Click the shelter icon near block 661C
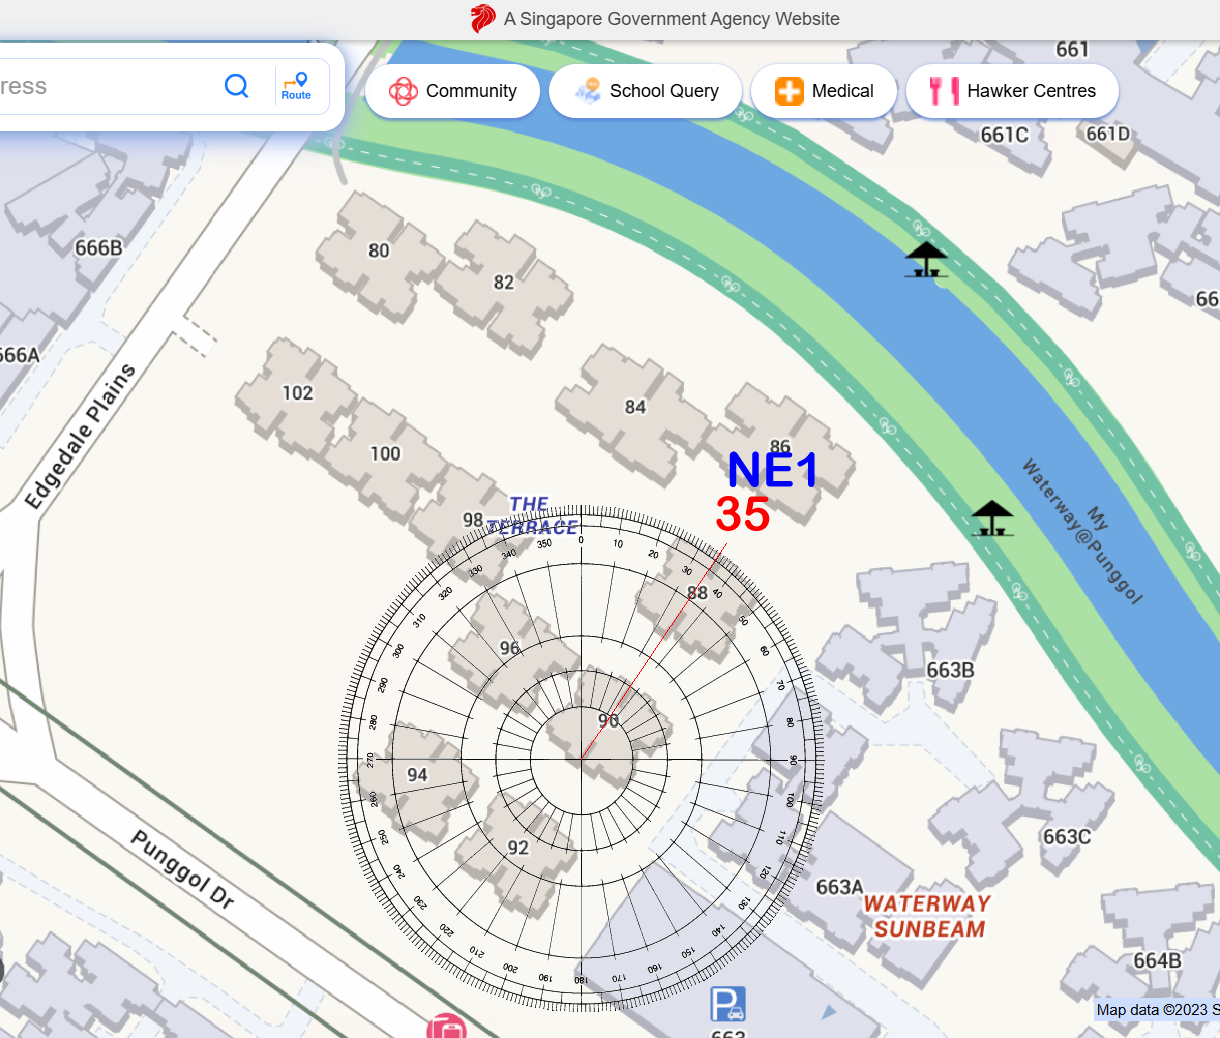 coord(926,259)
